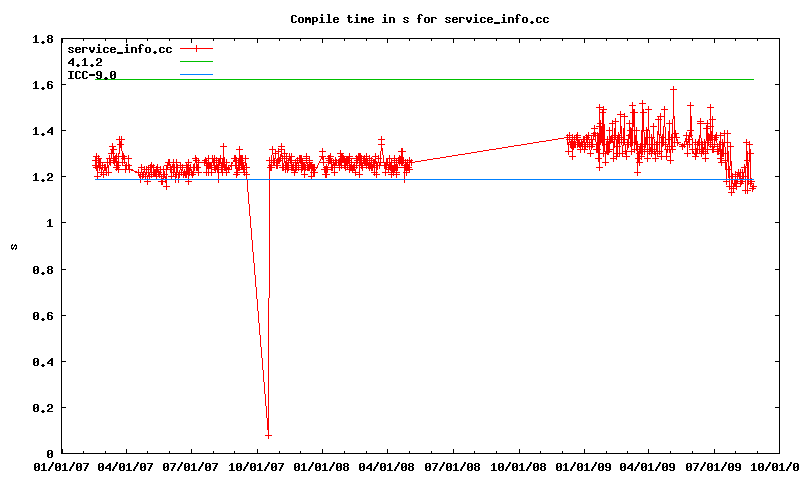Click the 4.1.2 legend line sample
Viewport: 800px width, 480px height.
196,61
